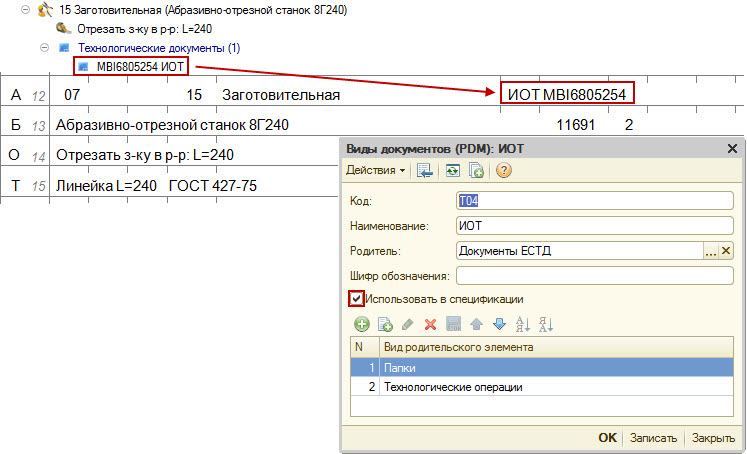The width and height of the screenshot is (747, 454).
Task: Click the help question mark icon
Action: coord(504,171)
